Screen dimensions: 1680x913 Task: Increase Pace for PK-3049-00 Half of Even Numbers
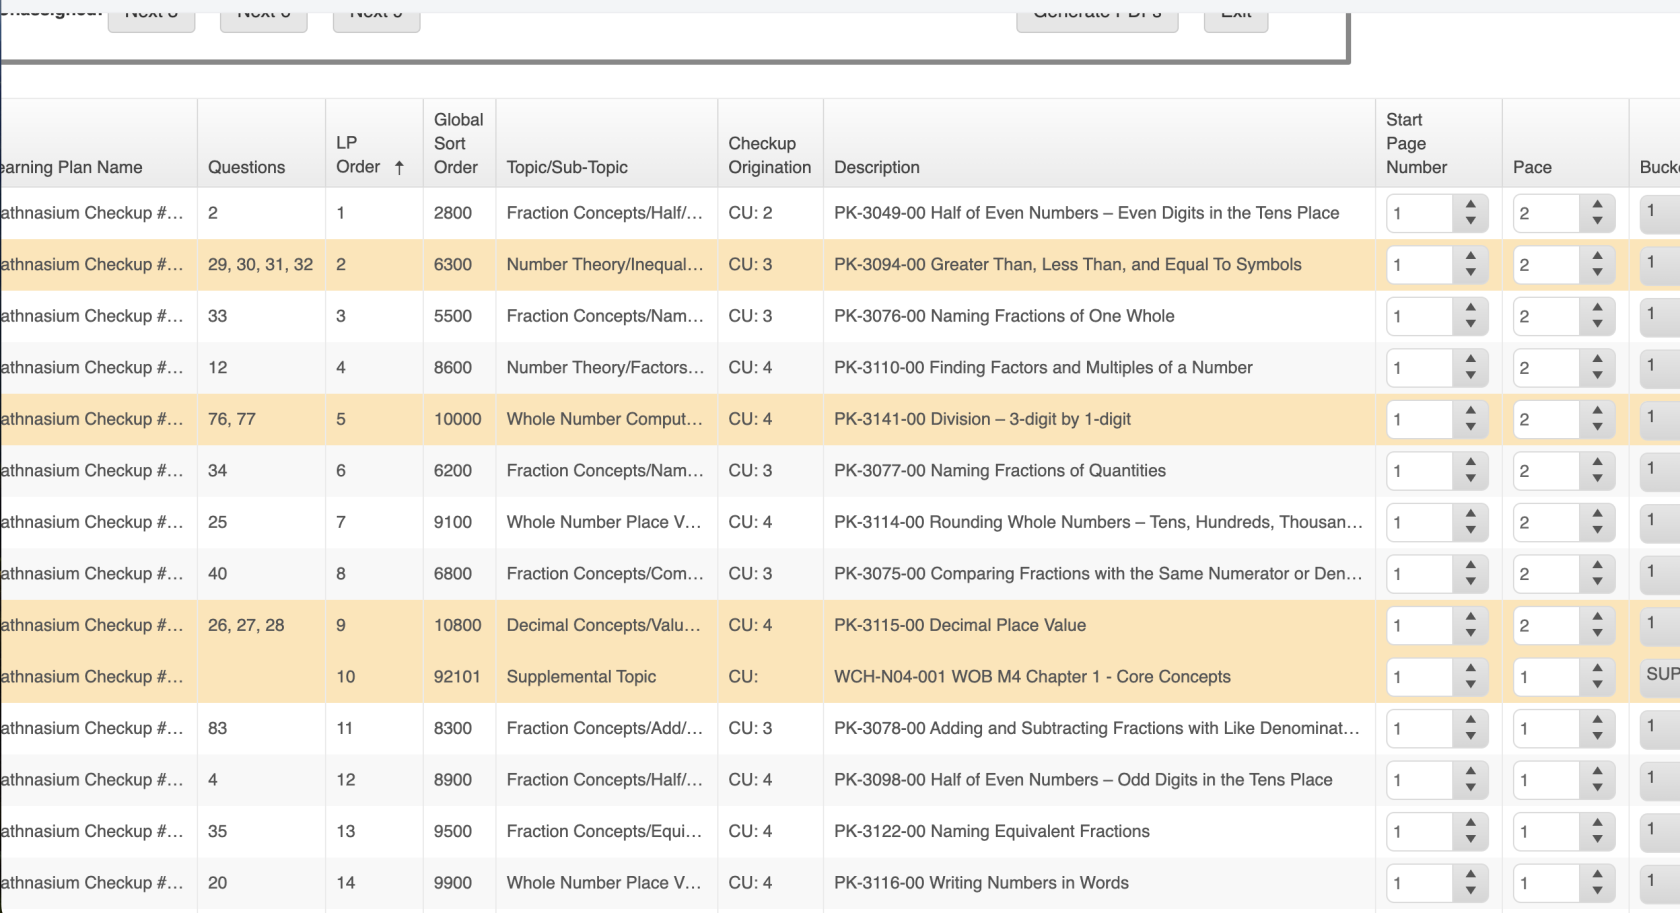1597,205
